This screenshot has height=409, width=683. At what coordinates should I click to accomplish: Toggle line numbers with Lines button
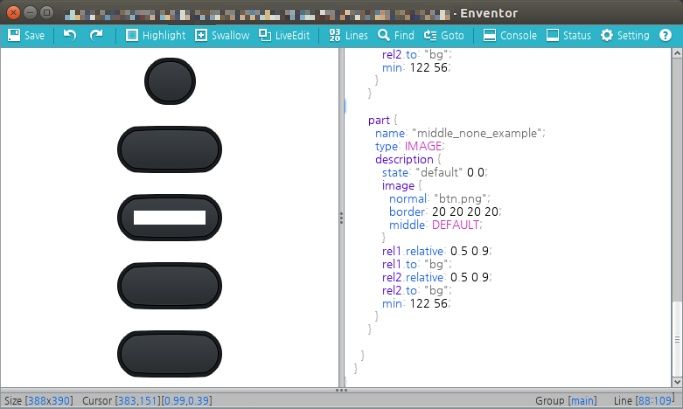[348, 35]
